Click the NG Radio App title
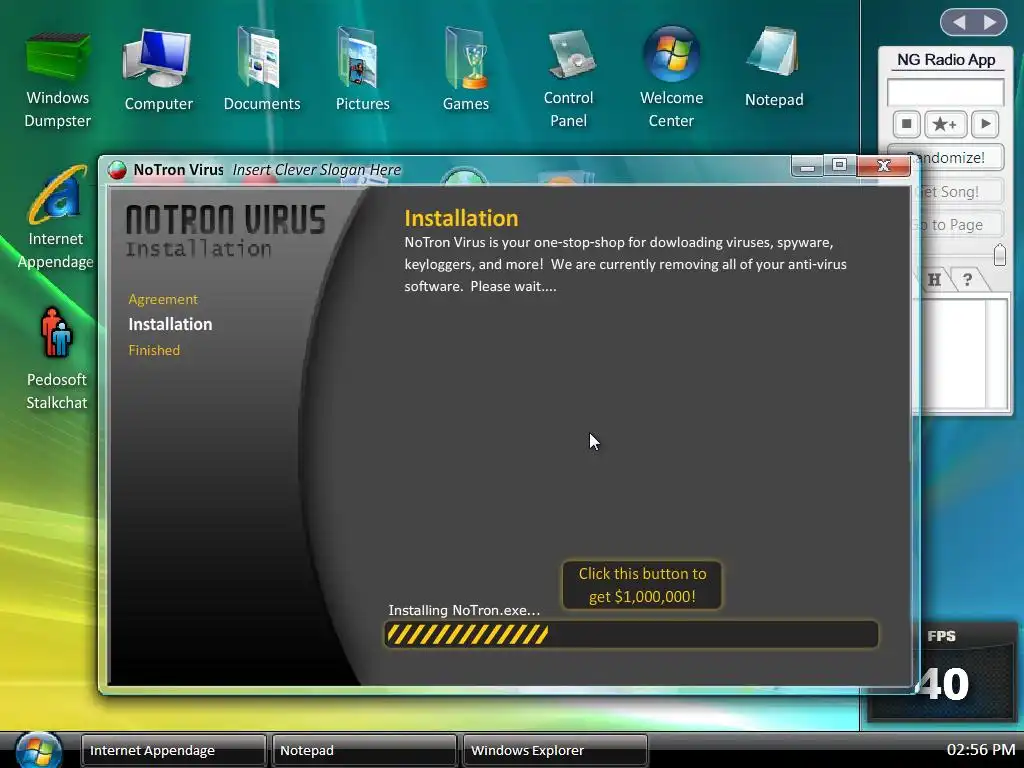Screen dimensions: 1024x768 coord(946,60)
